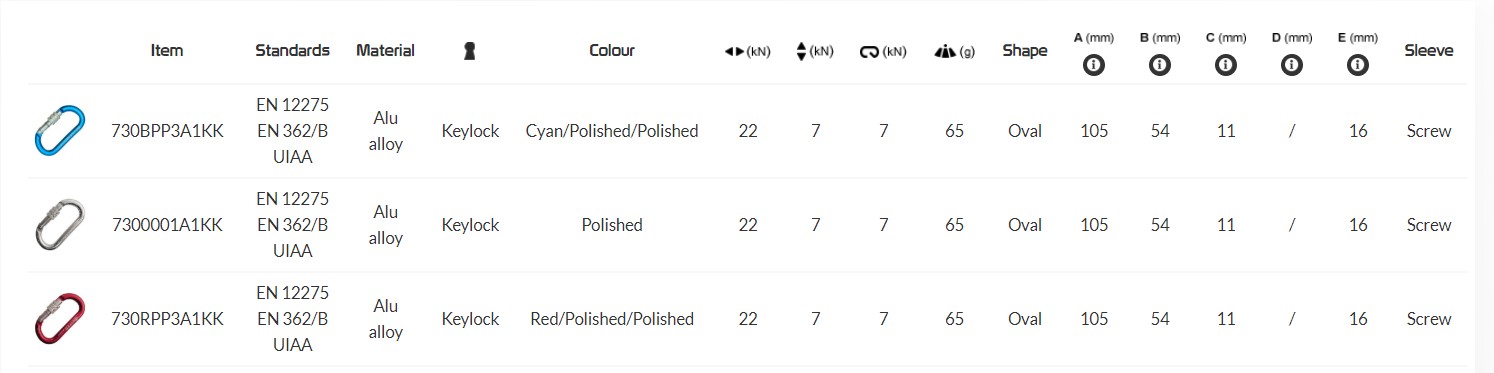This screenshot has height=373, width=1494.
Task: Click the Cyan/Polished/Polished colour cell
Action: (x=612, y=131)
